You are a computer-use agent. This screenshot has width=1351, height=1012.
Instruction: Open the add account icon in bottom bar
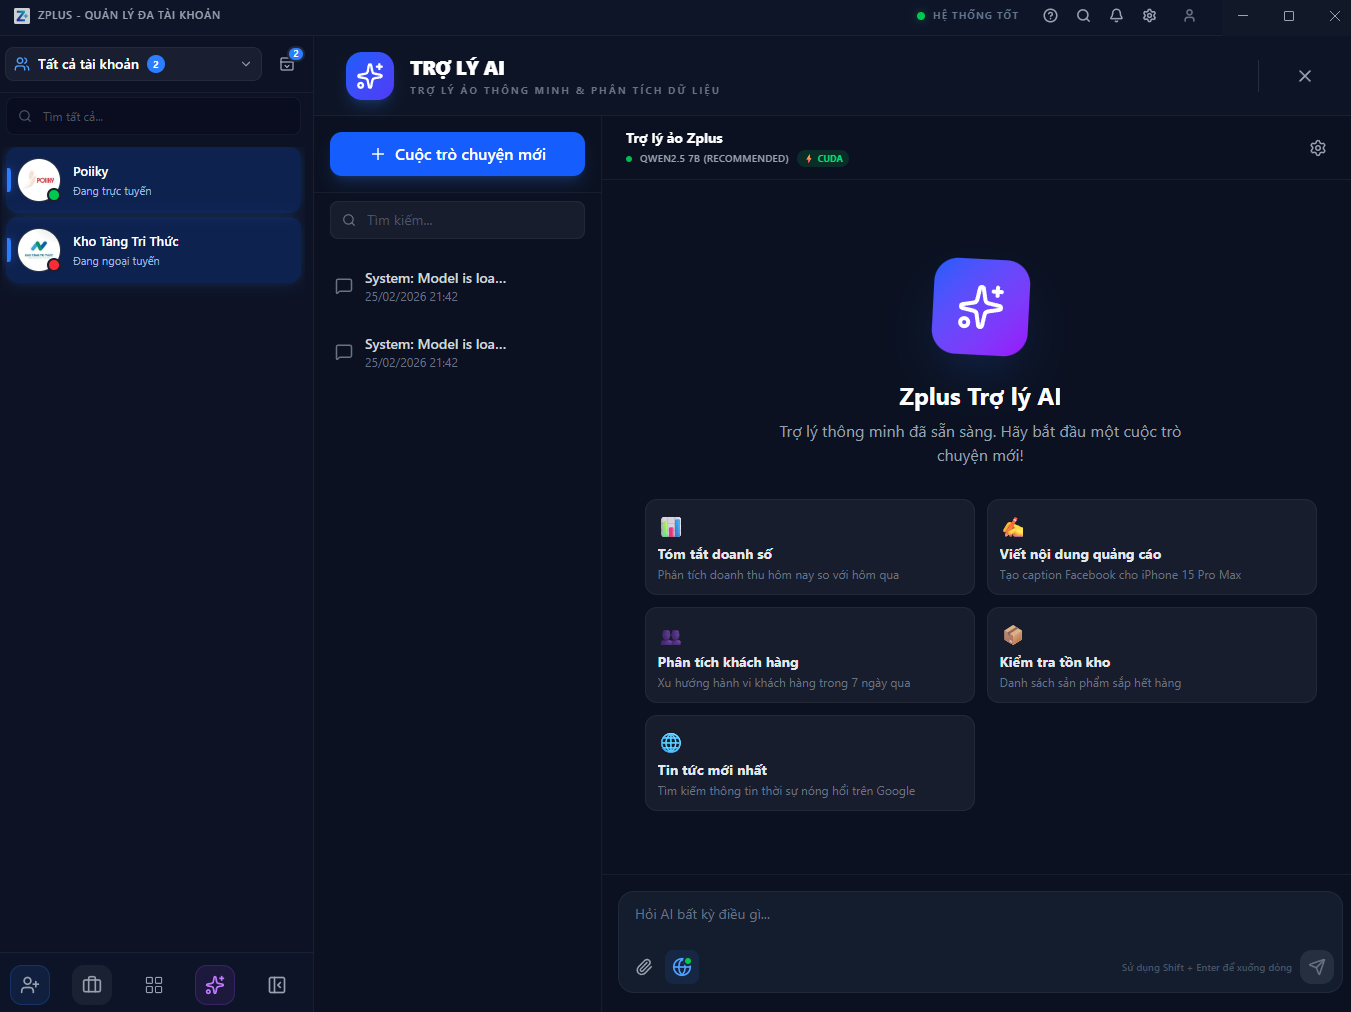click(30, 985)
